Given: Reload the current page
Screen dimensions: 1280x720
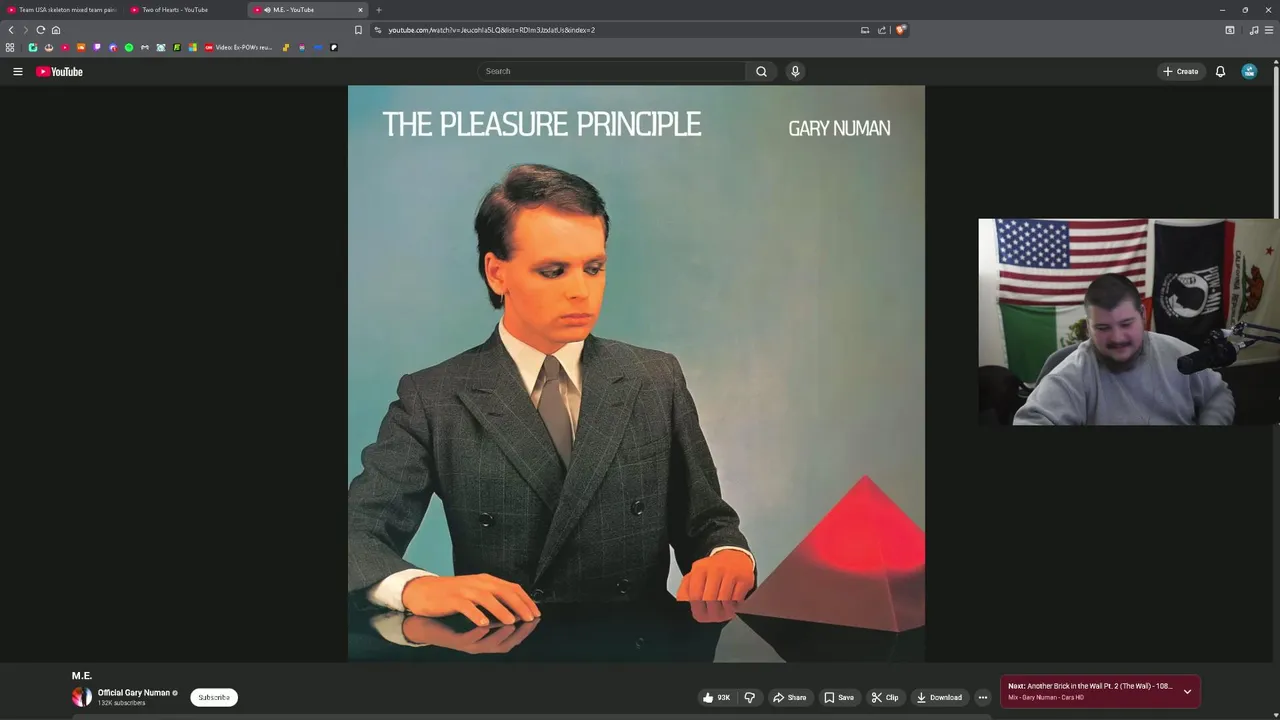Looking at the screenshot, I should pos(41,30).
